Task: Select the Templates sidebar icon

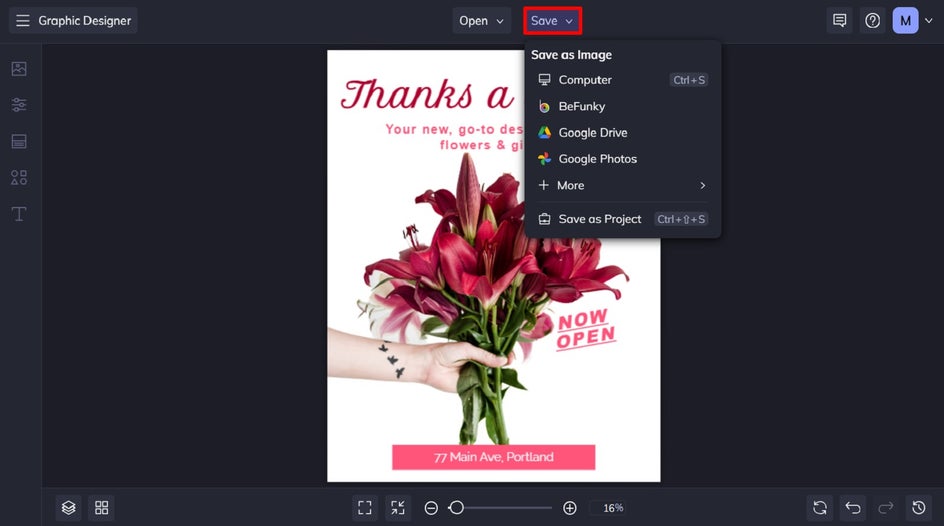Action: [19, 141]
